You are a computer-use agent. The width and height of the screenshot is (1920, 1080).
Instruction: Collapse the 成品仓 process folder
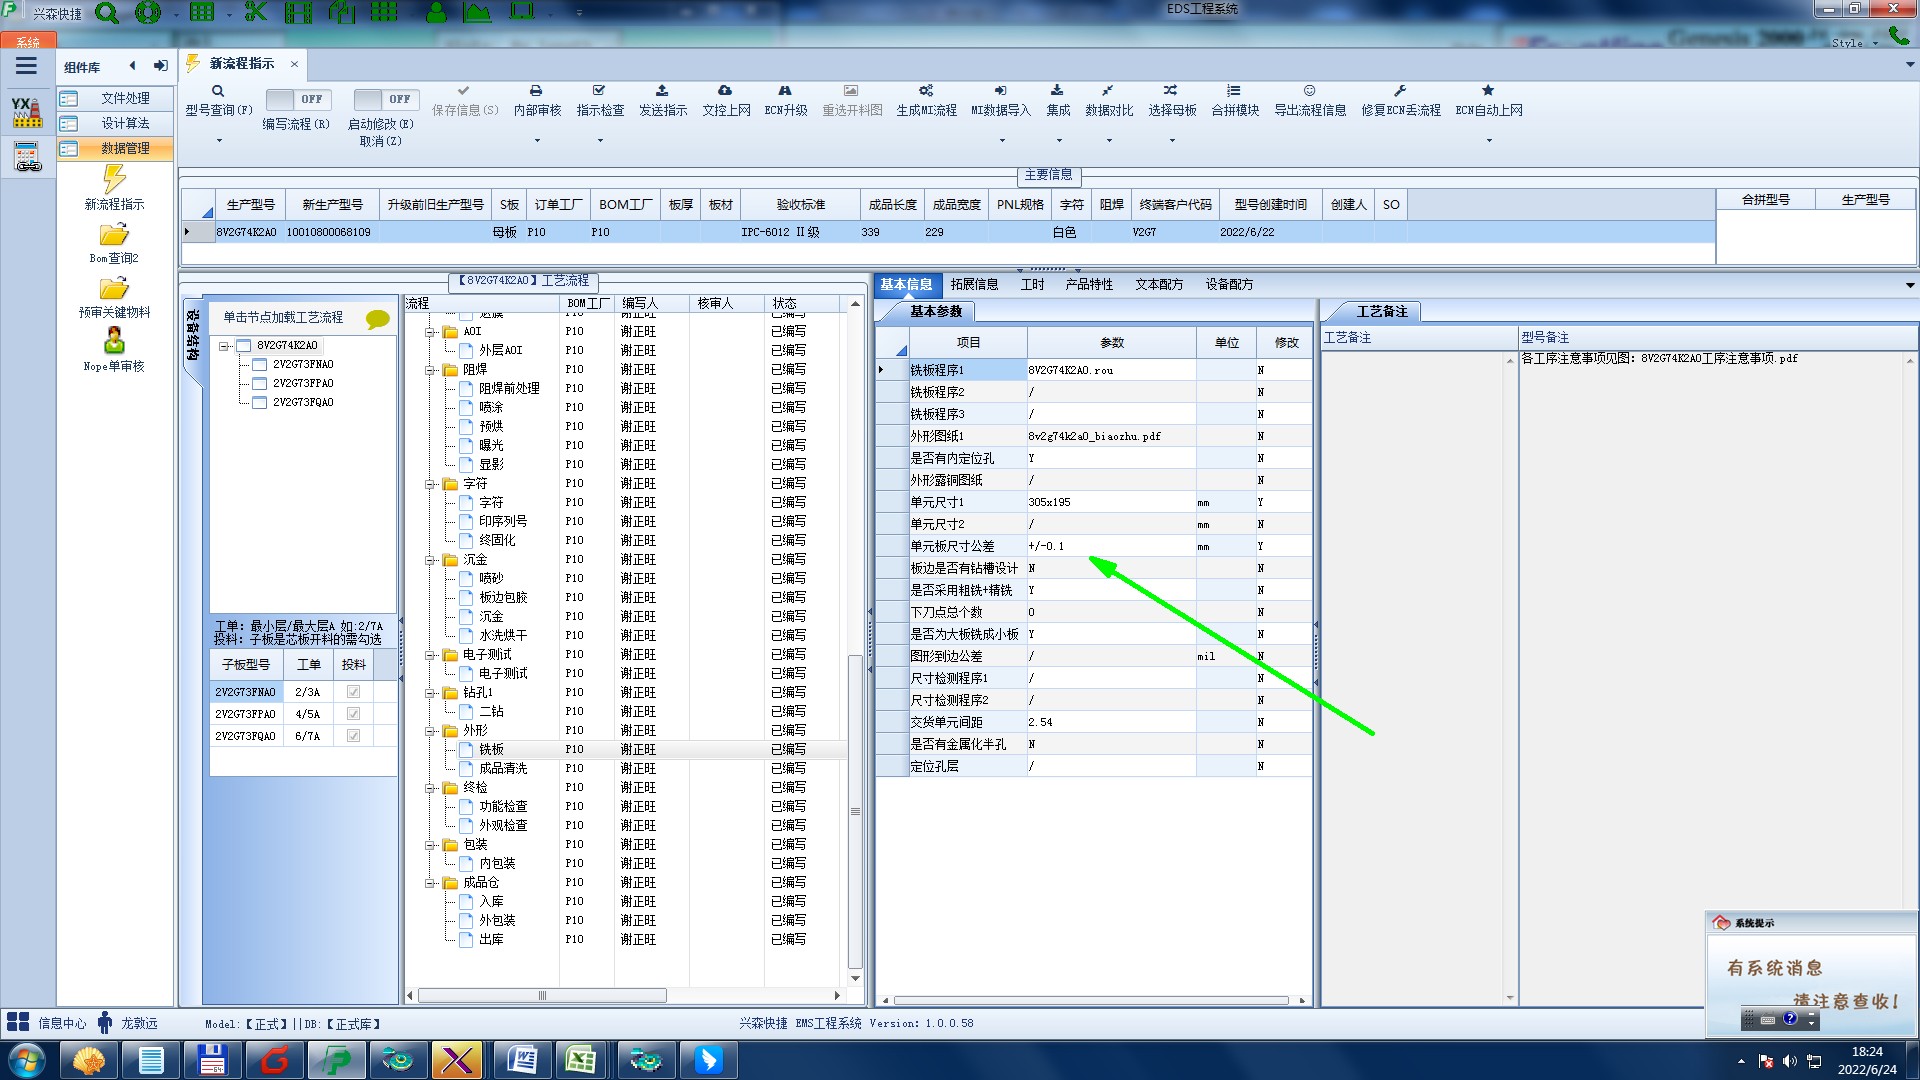[x=430, y=883]
